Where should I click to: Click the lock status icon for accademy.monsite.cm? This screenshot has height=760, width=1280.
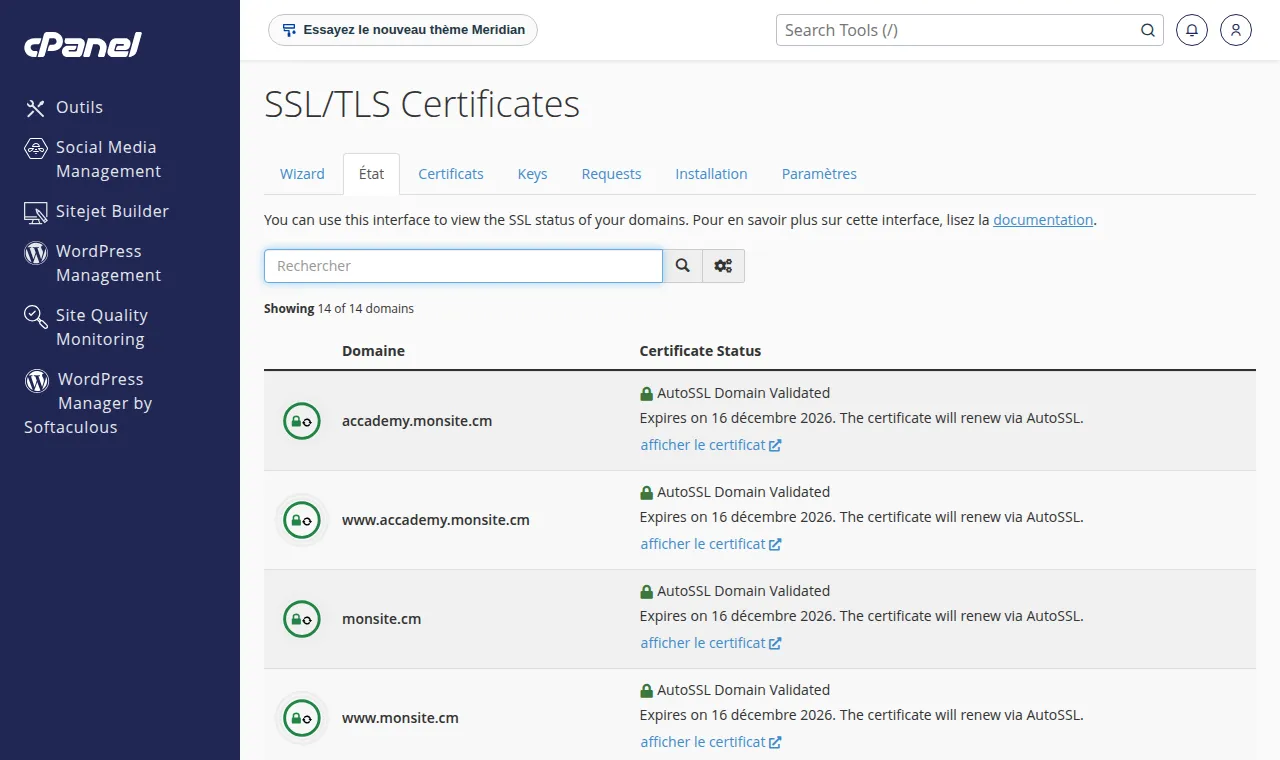click(x=302, y=421)
